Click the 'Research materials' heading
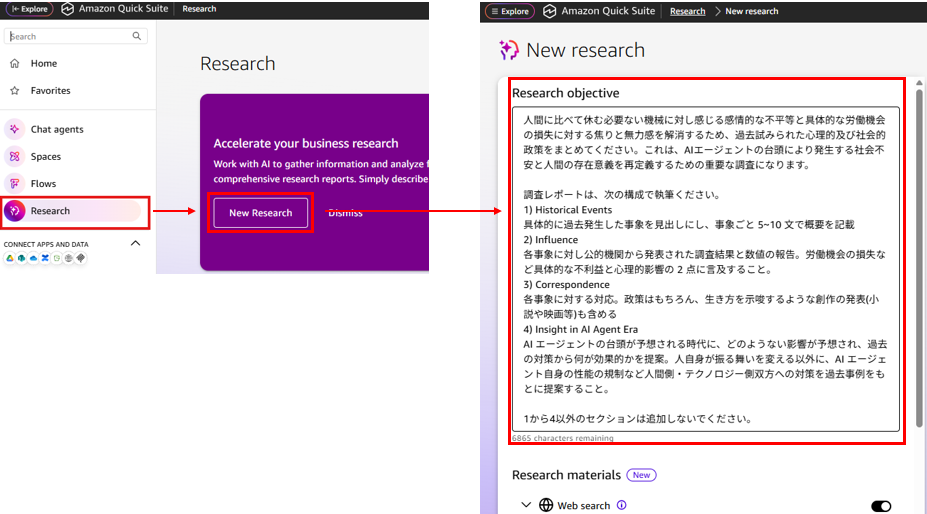The height and width of the screenshot is (514, 927). click(566, 475)
